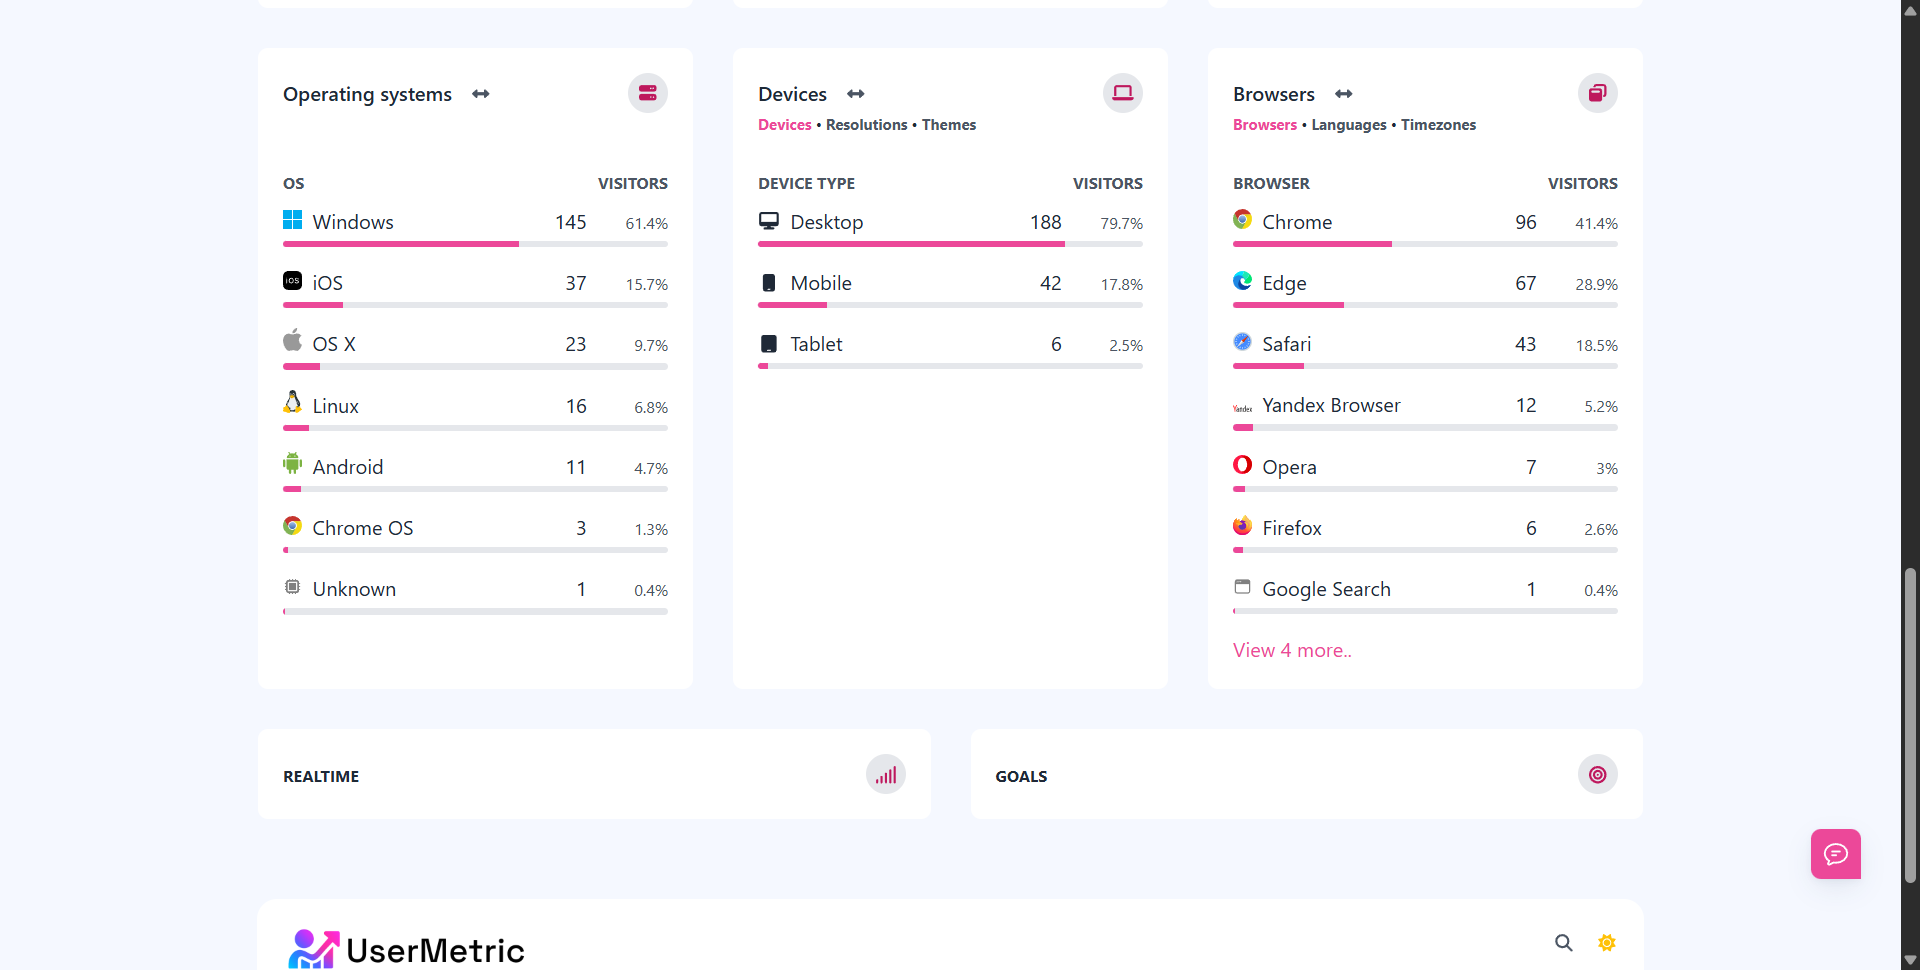This screenshot has height=970, width=1920.
Task: Click the Desktop visitors progress bar
Action: 950,244
